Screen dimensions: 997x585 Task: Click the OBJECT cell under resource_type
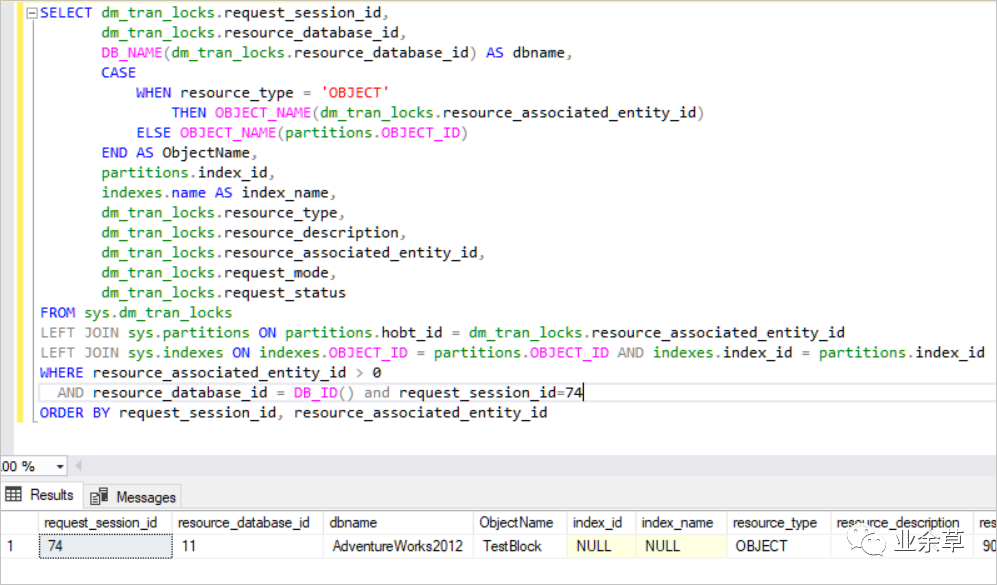pyautogui.click(x=778, y=546)
